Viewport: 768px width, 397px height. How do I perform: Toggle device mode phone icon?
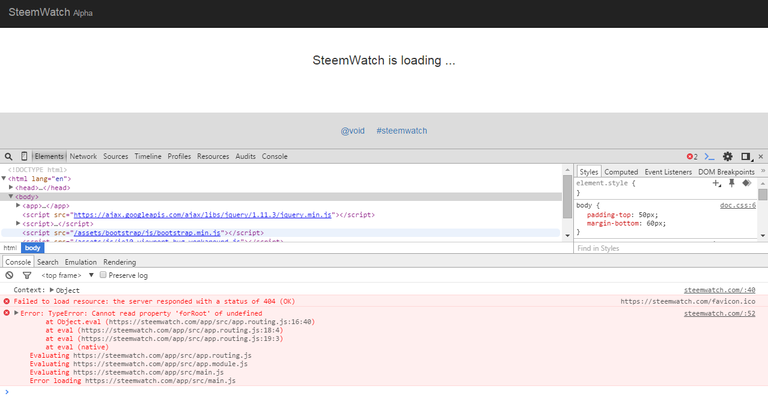pos(24,157)
